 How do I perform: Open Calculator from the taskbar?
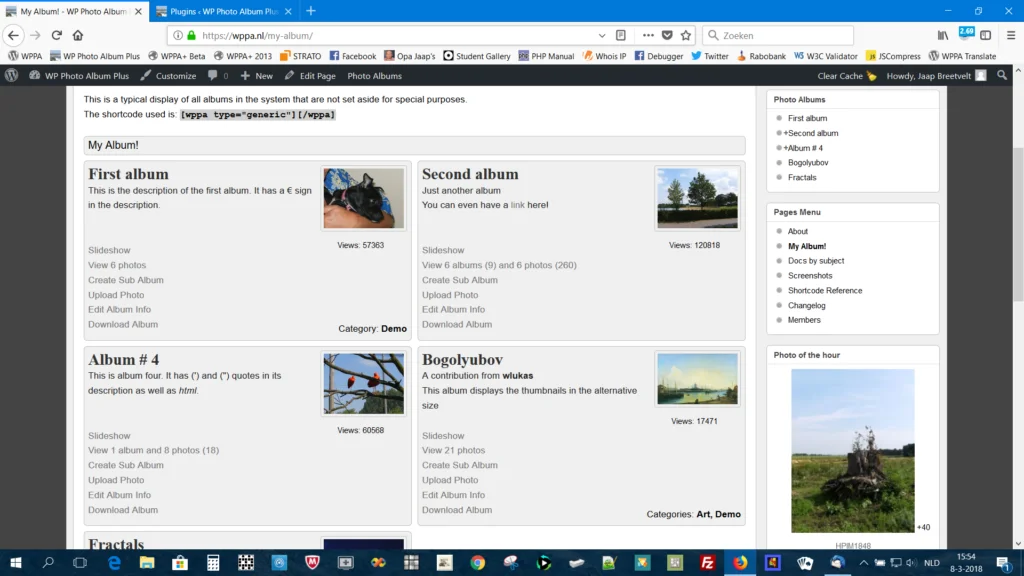coord(213,562)
